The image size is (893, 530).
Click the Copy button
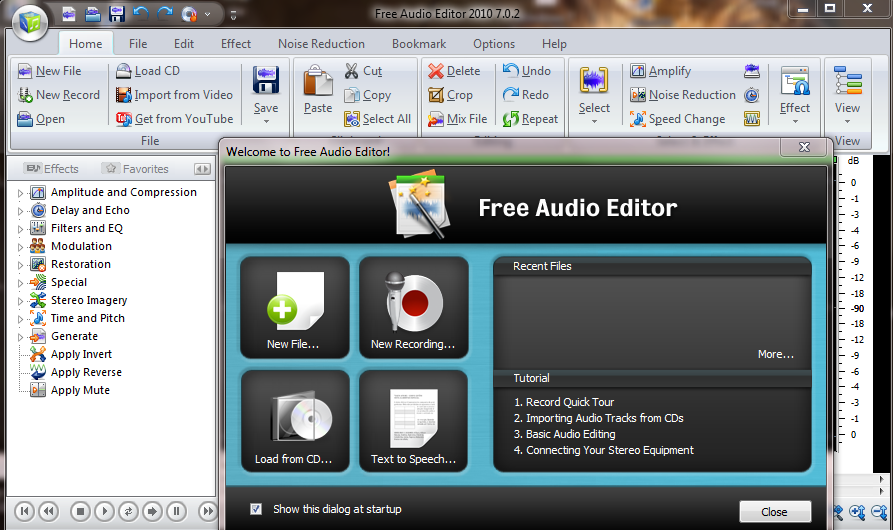coord(368,95)
